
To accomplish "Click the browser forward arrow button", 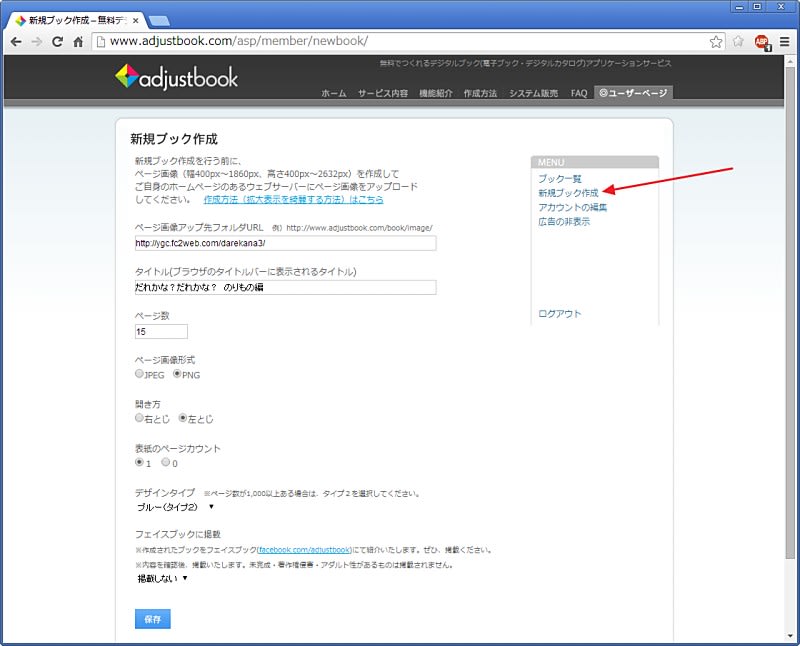I will pos(37,42).
